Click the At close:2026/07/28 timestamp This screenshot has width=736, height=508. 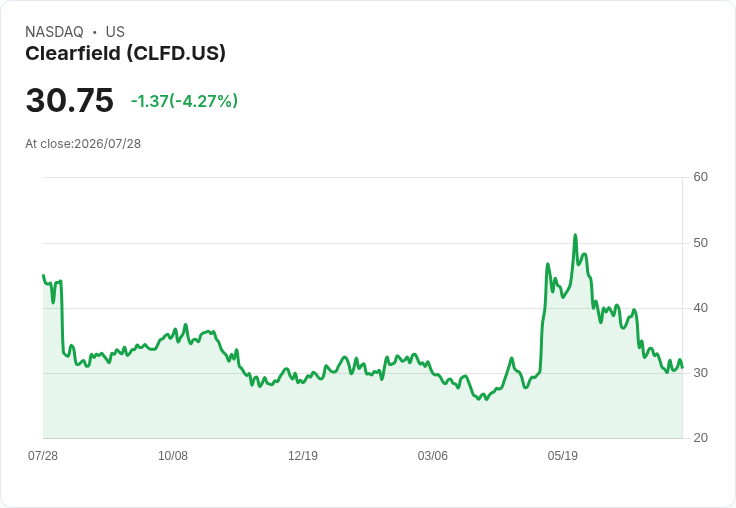pyautogui.click(x=83, y=144)
